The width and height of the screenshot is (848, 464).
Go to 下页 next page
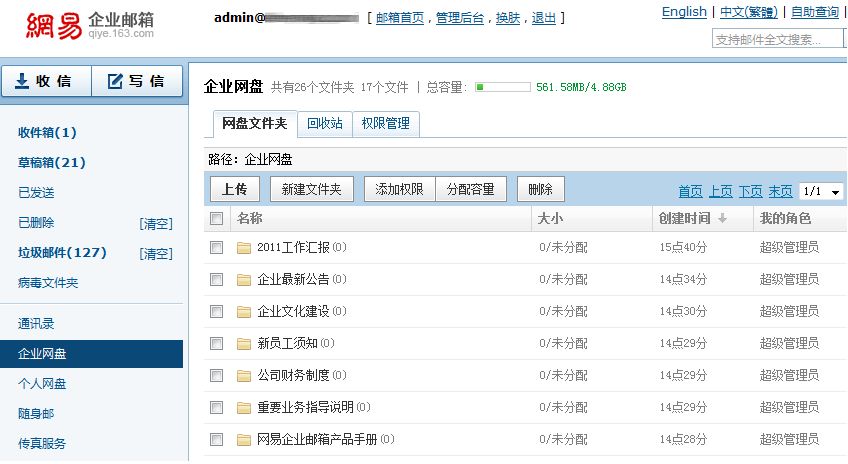pyautogui.click(x=751, y=191)
